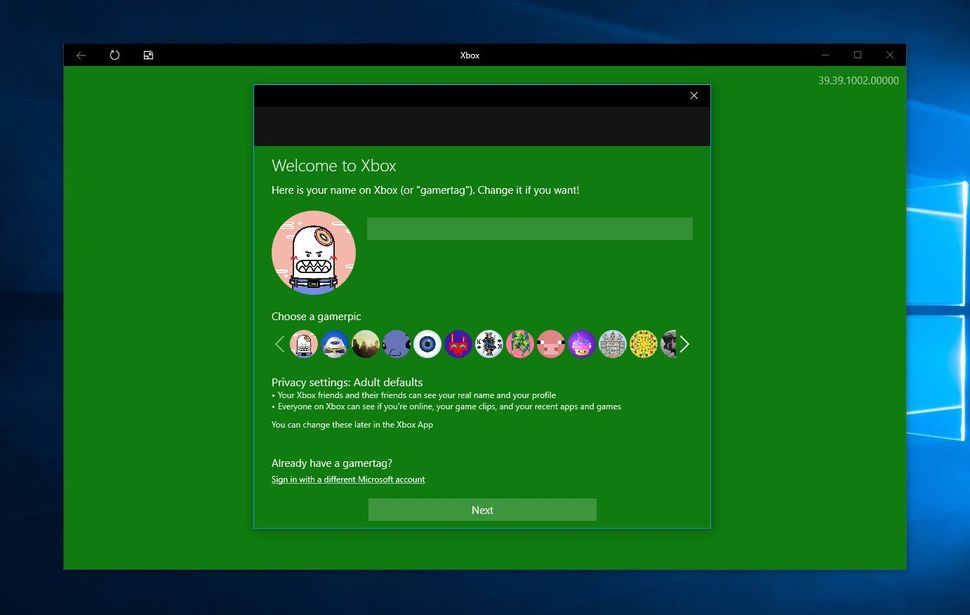Select the pink pig gamerpic
Image resolution: width=970 pixels, height=615 pixels.
550,344
